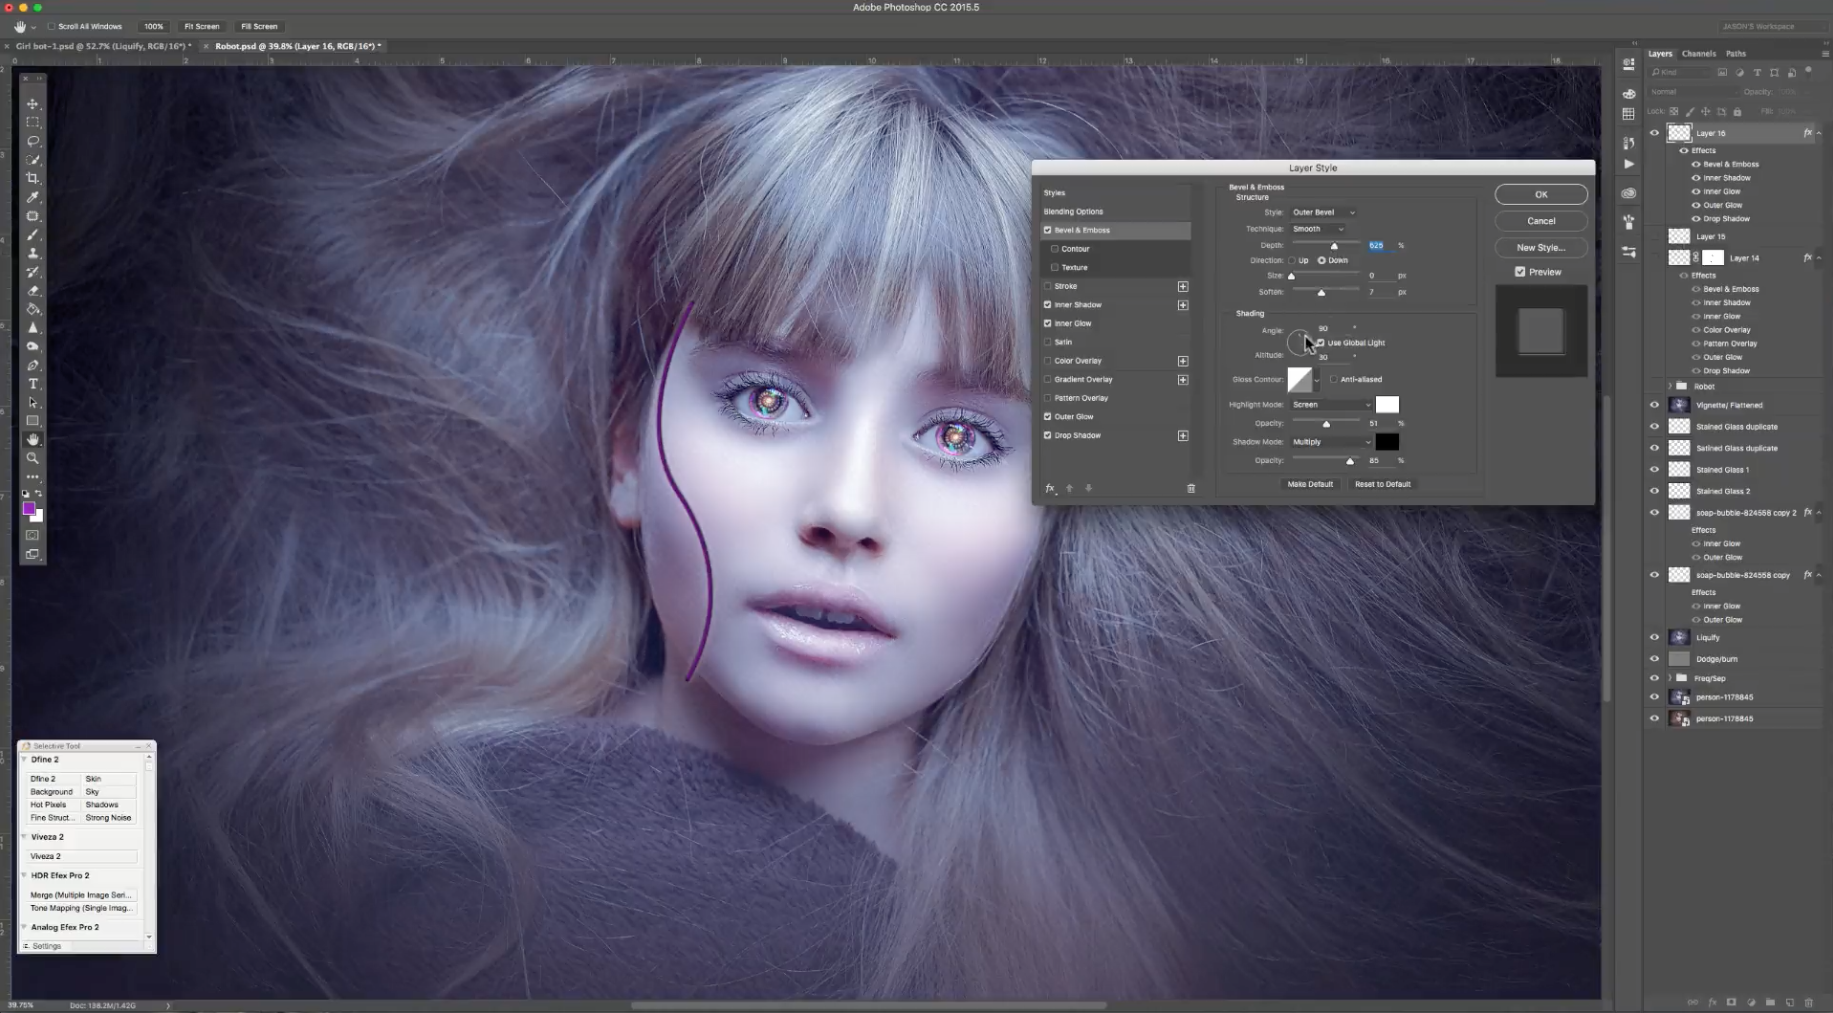Hide the Layer 16 visibility eye
The width and height of the screenshot is (1833, 1013).
pyautogui.click(x=1655, y=132)
